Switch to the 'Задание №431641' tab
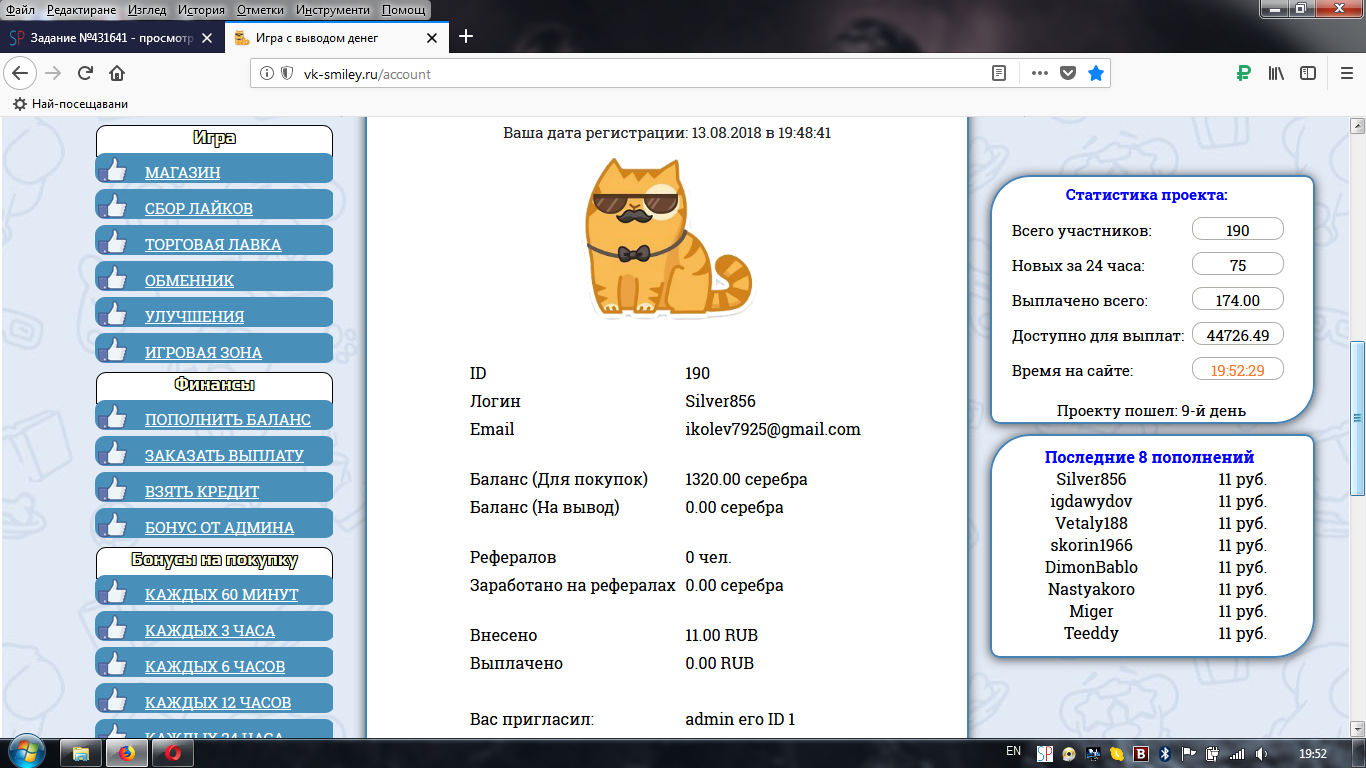Image resolution: width=1366 pixels, height=768 pixels. coord(111,38)
